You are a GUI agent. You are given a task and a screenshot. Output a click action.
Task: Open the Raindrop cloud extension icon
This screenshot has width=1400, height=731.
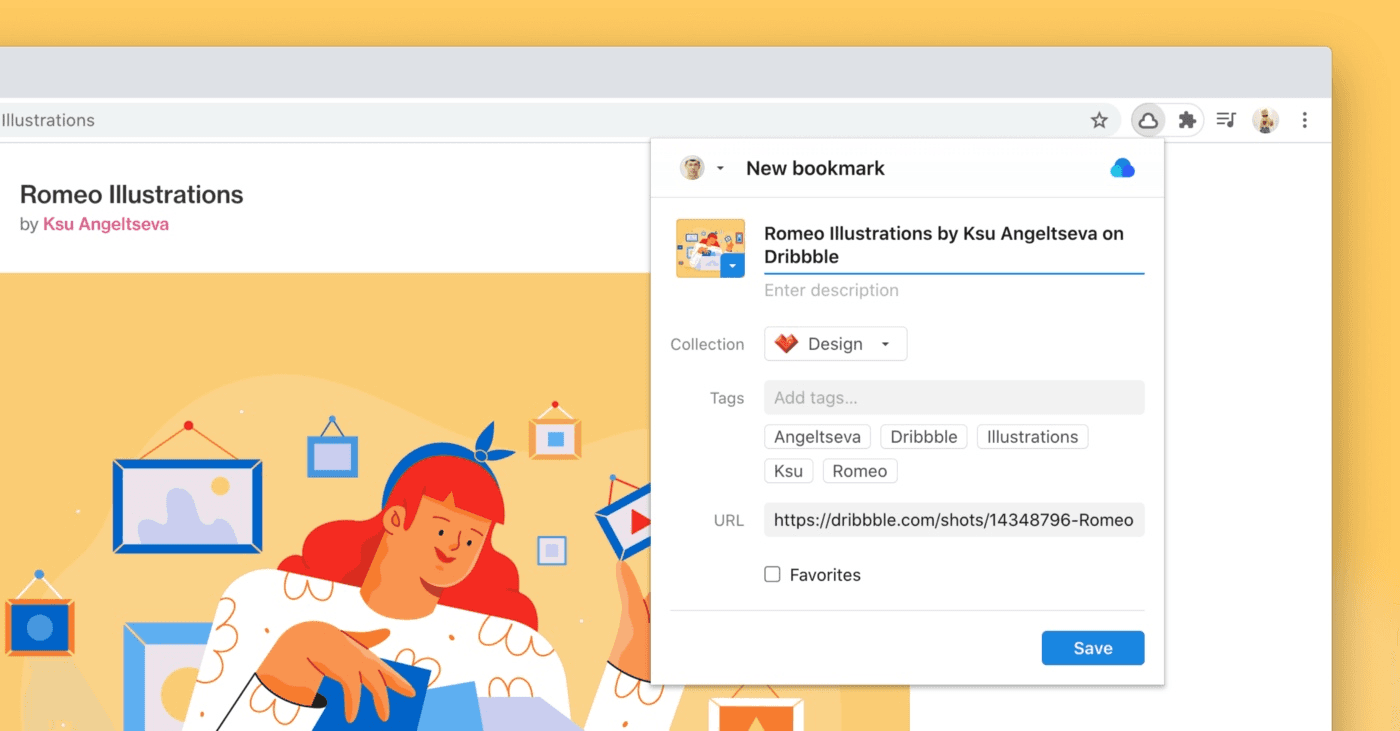click(x=1148, y=120)
